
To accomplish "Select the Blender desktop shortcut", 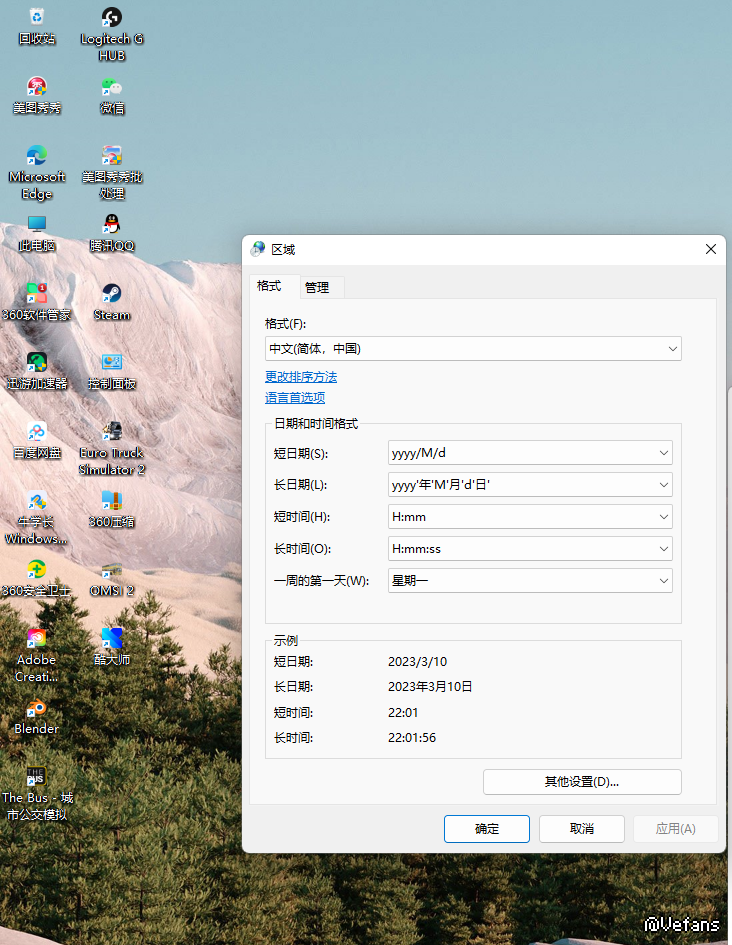I will [x=37, y=709].
